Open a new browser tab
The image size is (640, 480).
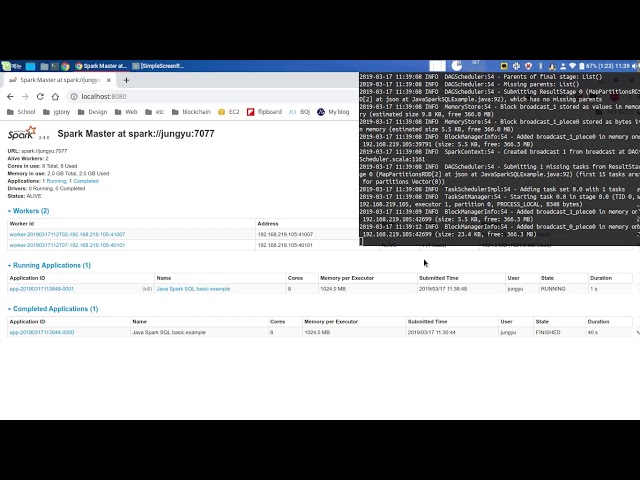(126, 80)
